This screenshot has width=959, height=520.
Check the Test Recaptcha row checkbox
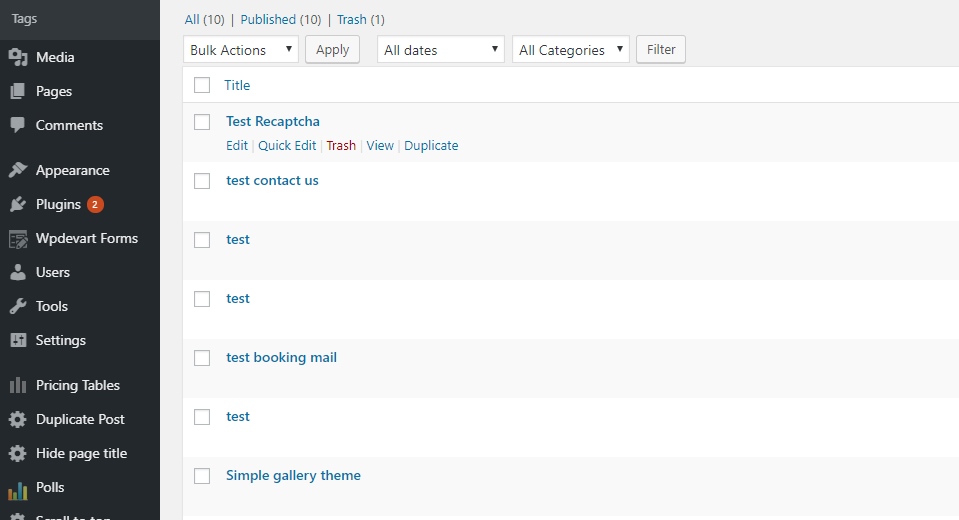[202, 122]
